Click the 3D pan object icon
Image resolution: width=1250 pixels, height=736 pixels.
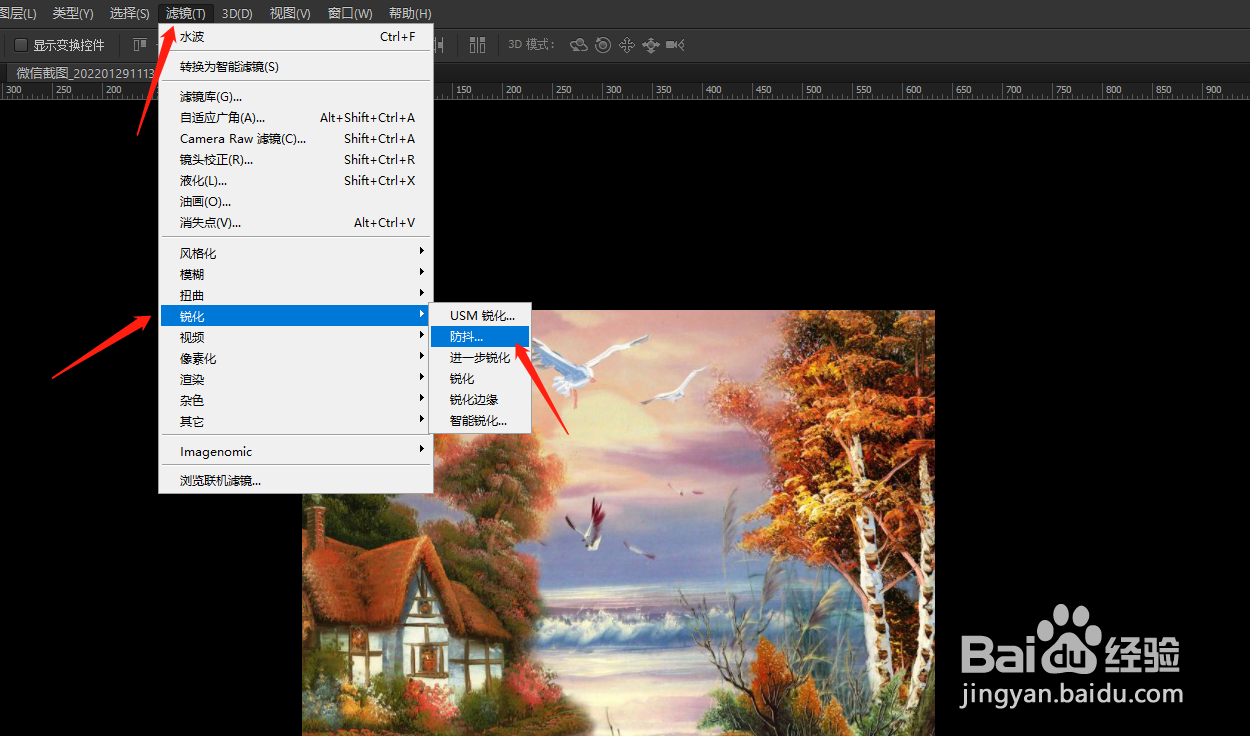click(x=627, y=45)
